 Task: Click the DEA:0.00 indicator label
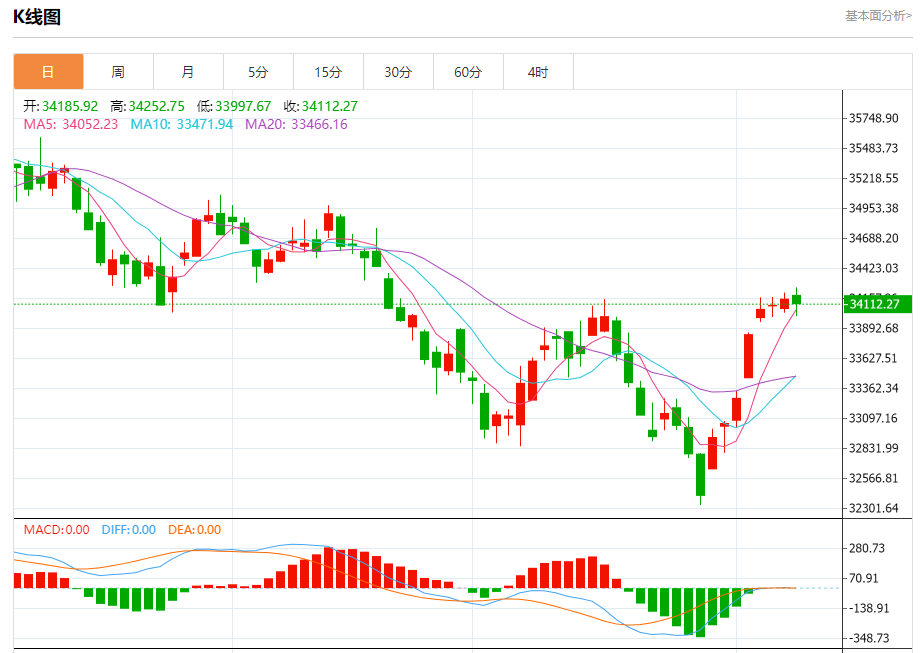coord(195,530)
